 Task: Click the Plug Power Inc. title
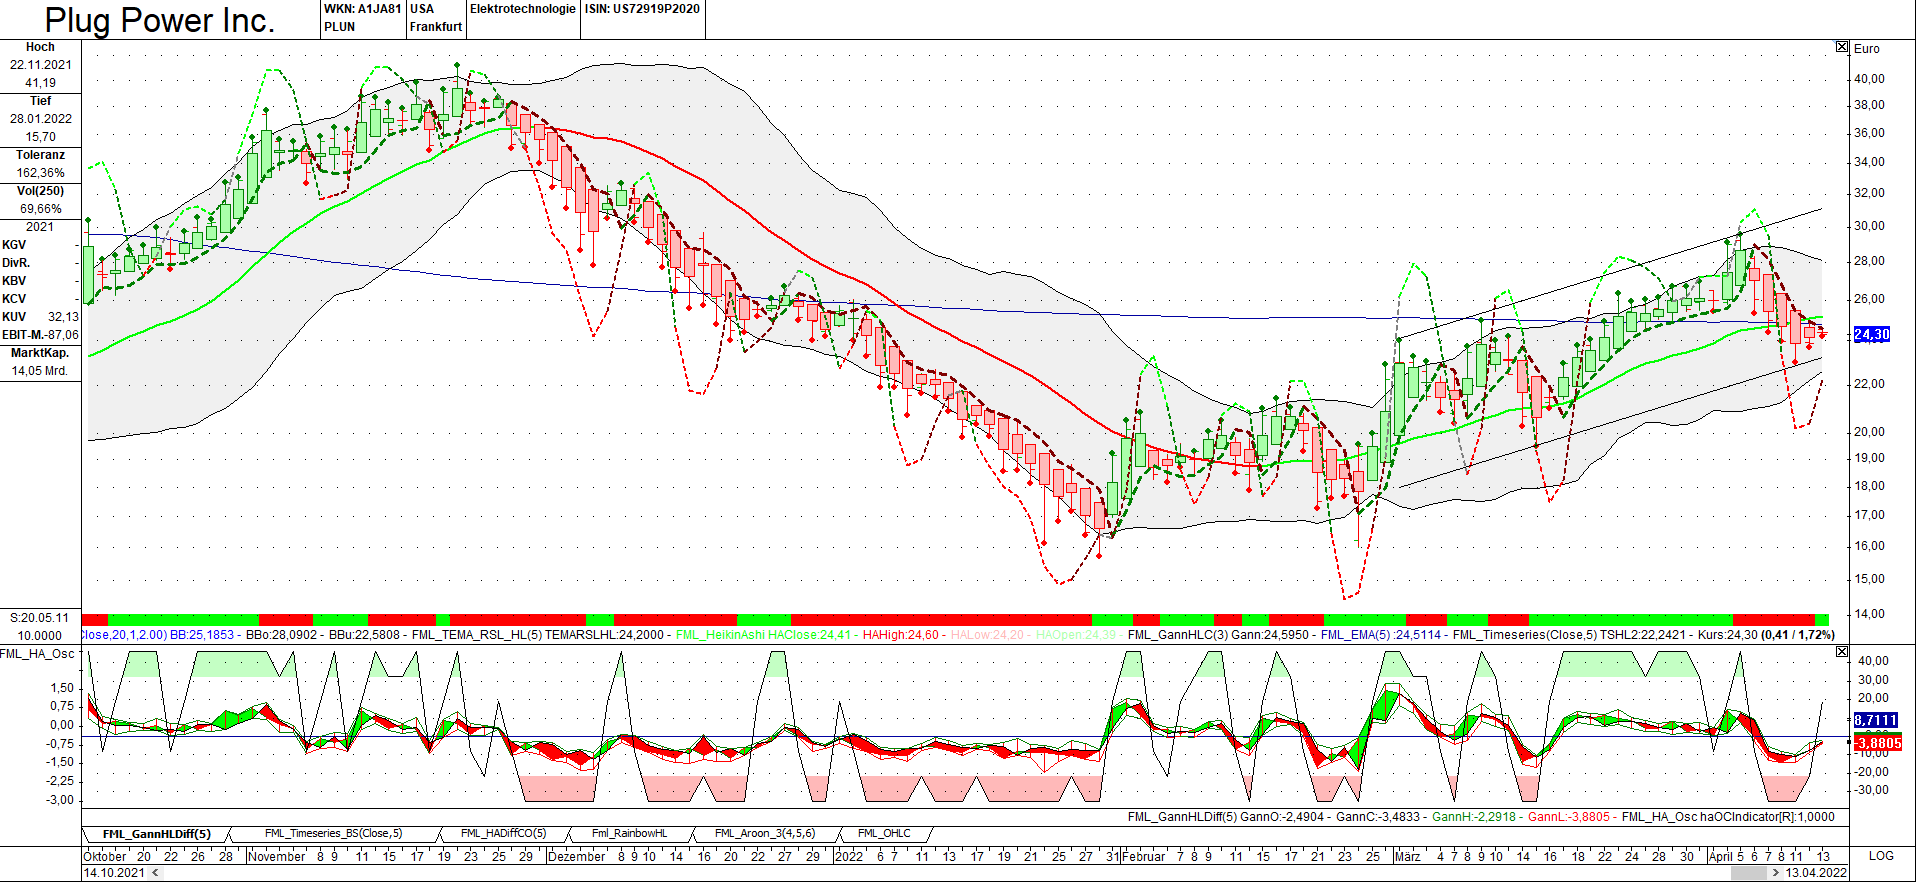[x=160, y=20]
